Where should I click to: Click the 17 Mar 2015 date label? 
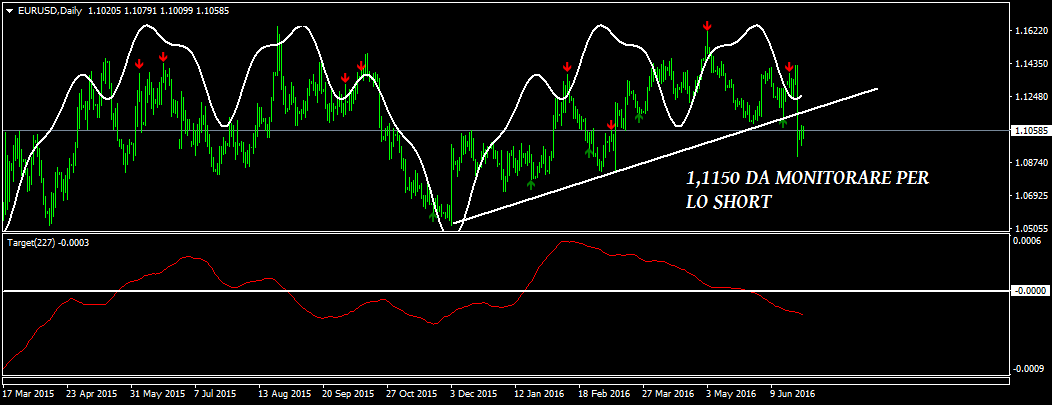tap(30, 393)
